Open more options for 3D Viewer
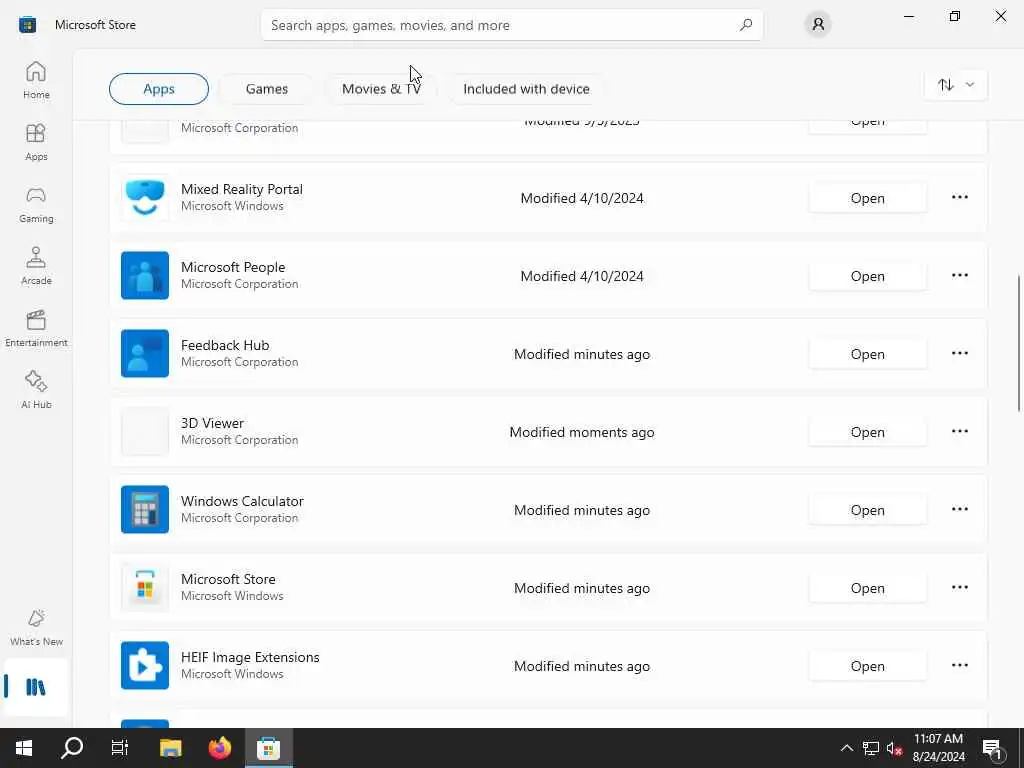 pyautogui.click(x=959, y=432)
